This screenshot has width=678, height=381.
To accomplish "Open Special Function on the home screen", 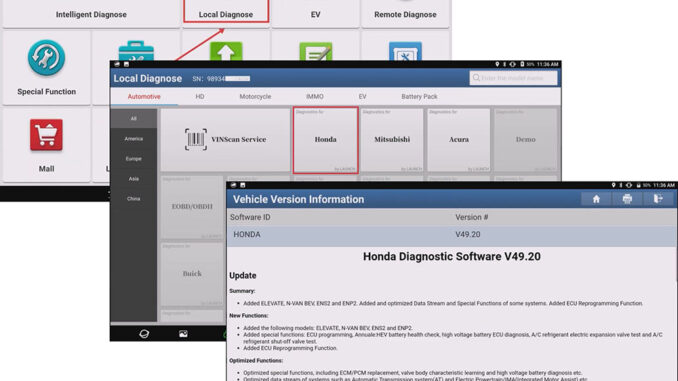I will (46, 67).
